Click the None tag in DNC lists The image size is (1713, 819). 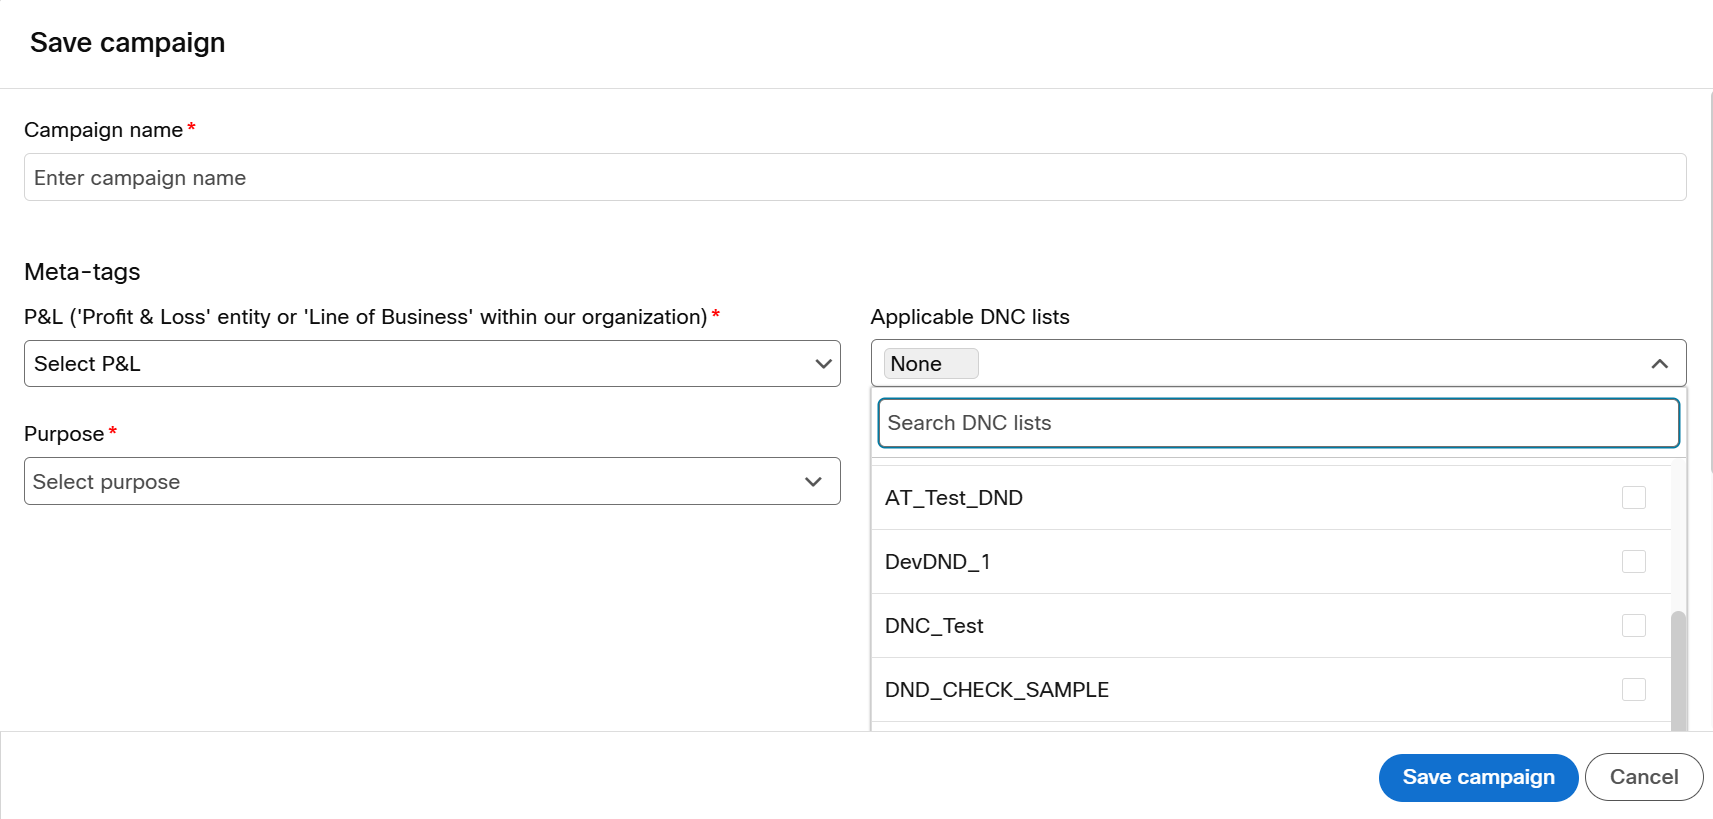(x=930, y=364)
